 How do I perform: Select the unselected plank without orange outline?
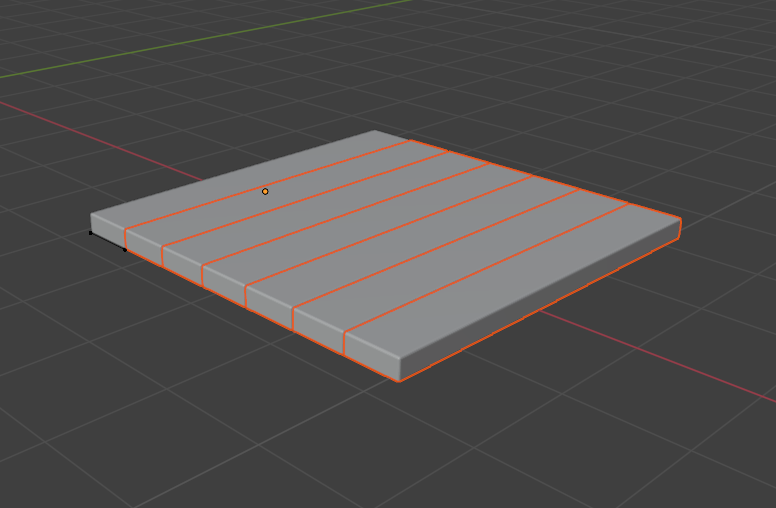[250, 180]
